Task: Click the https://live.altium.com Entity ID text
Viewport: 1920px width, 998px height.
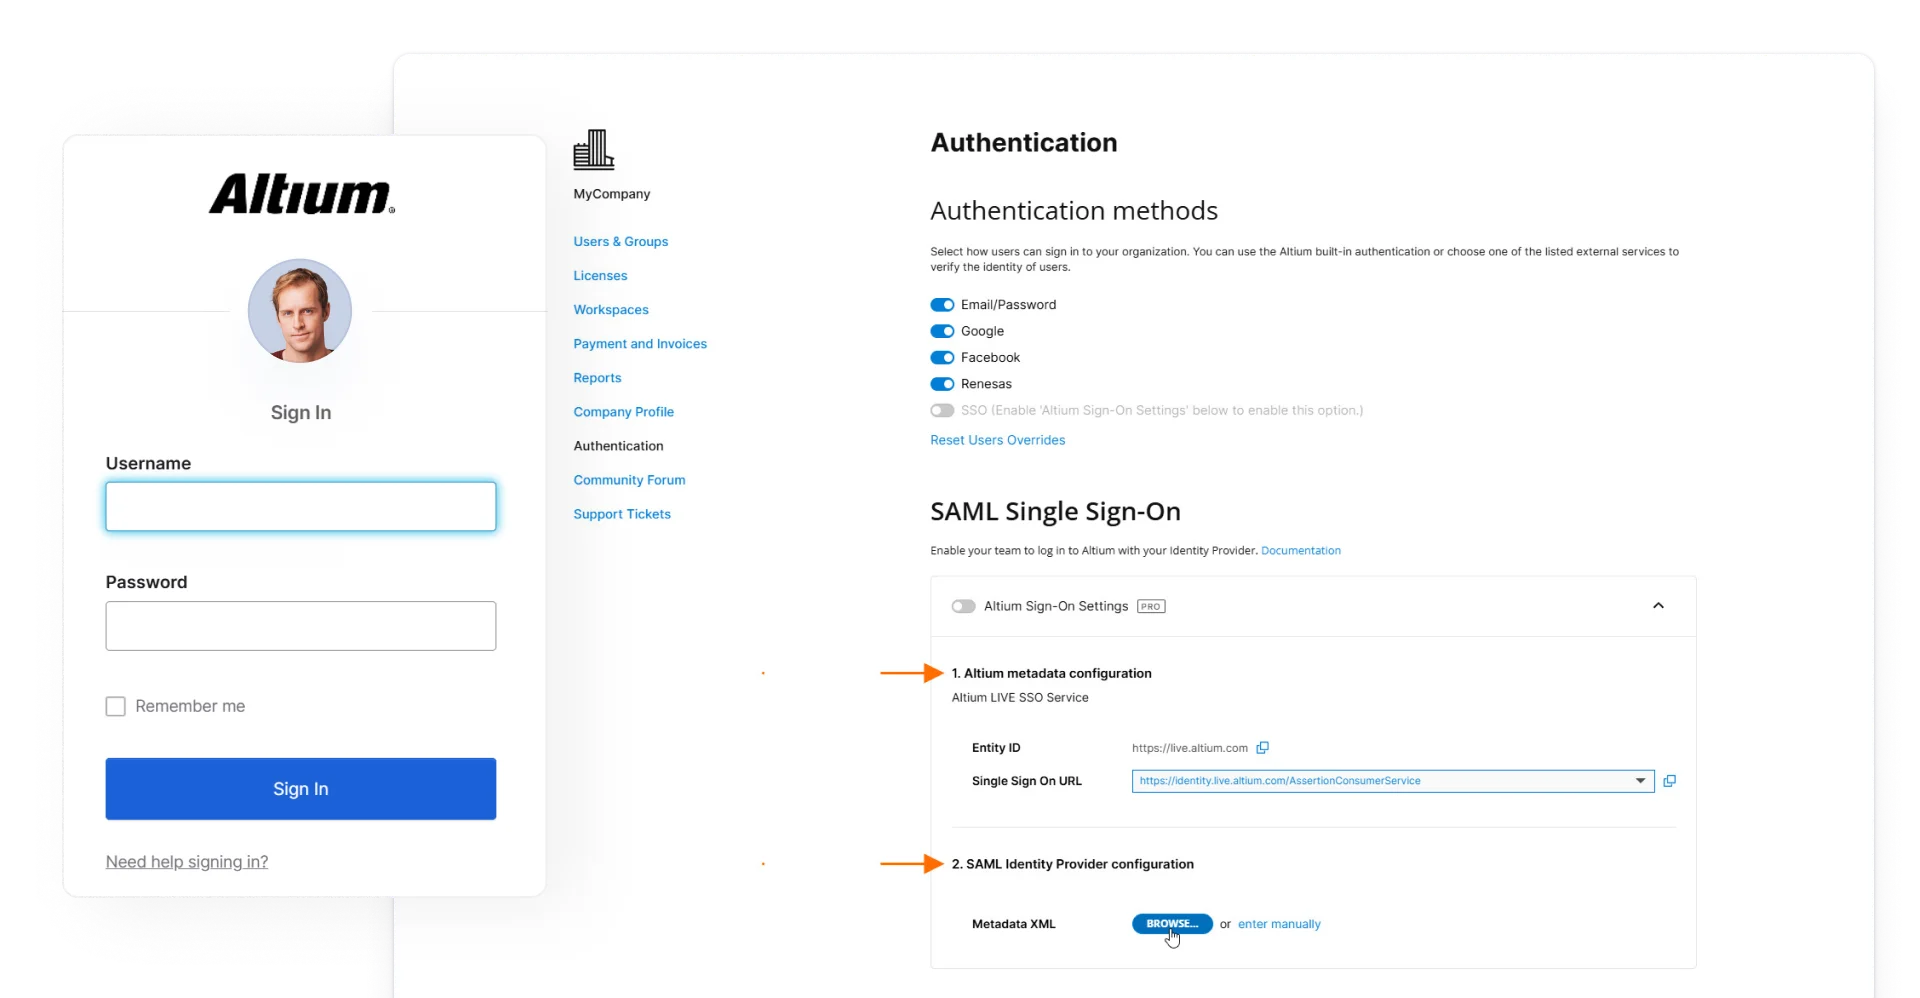Action: pyautogui.click(x=1190, y=748)
